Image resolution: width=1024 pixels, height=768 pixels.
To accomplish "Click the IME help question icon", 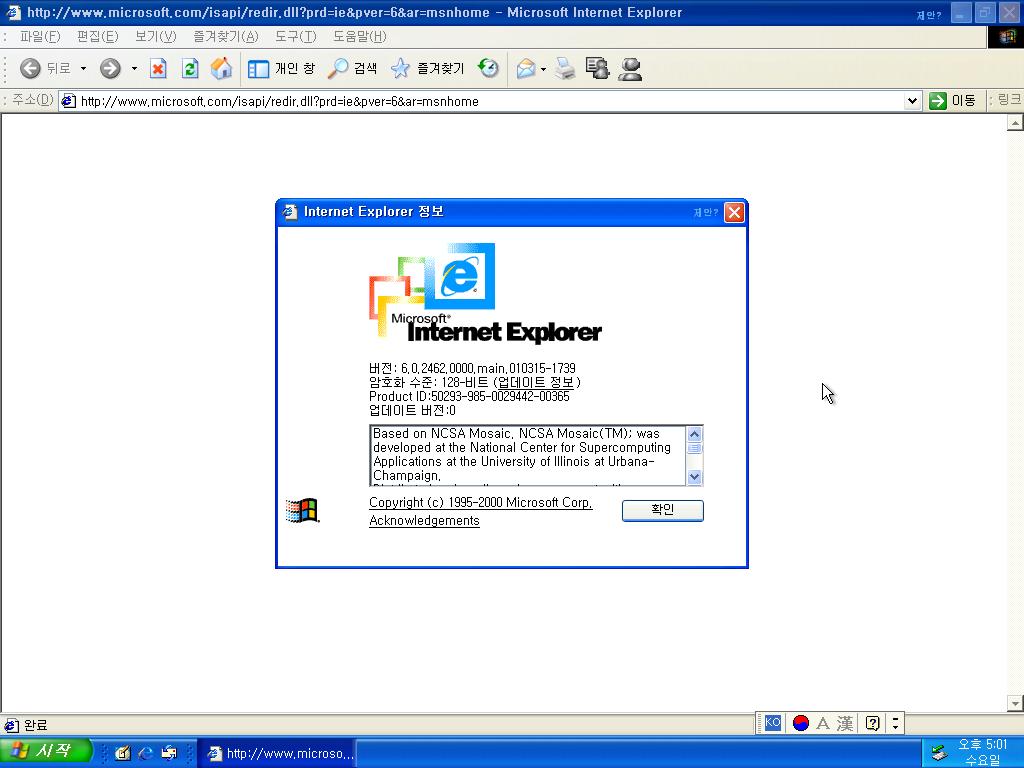I will (x=872, y=723).
